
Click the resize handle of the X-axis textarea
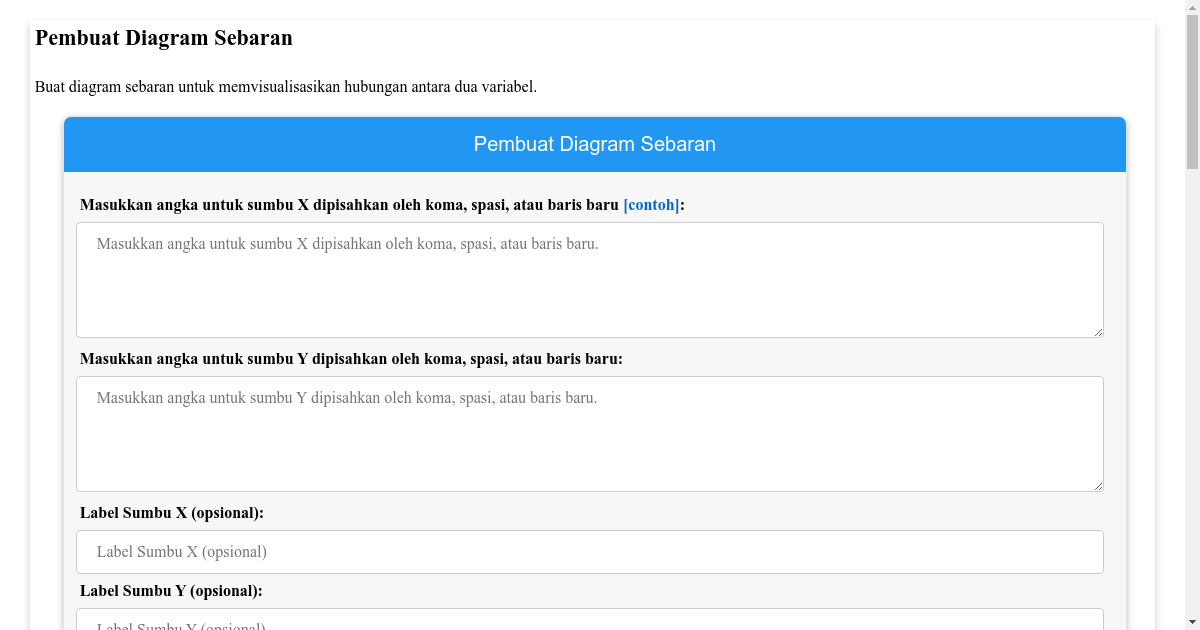[x=1098, y=331]
